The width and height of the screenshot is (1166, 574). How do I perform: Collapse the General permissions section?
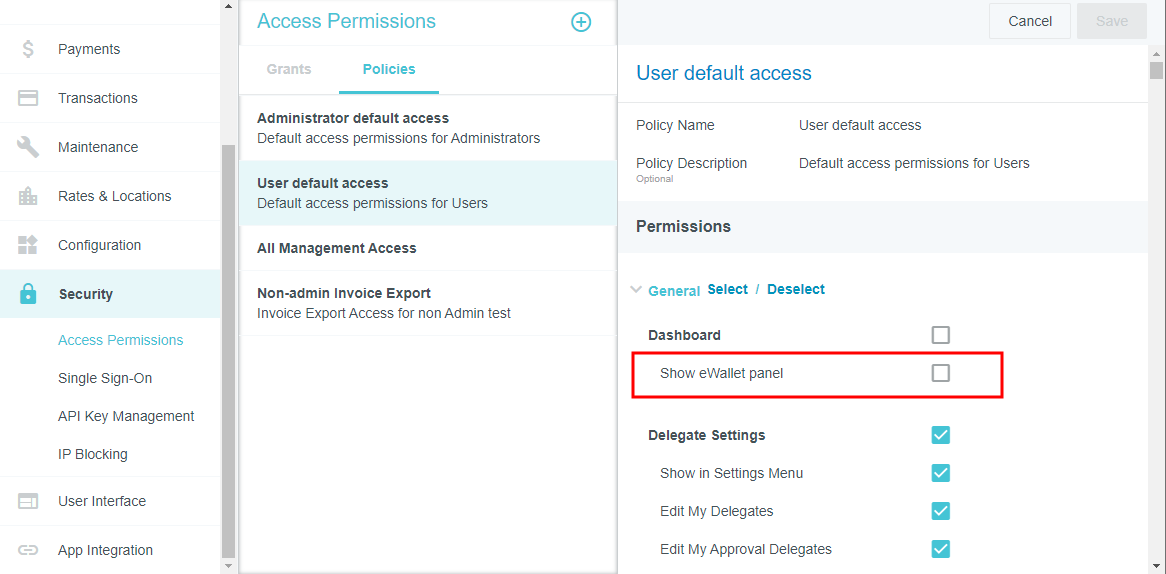[x=636, y=290]
